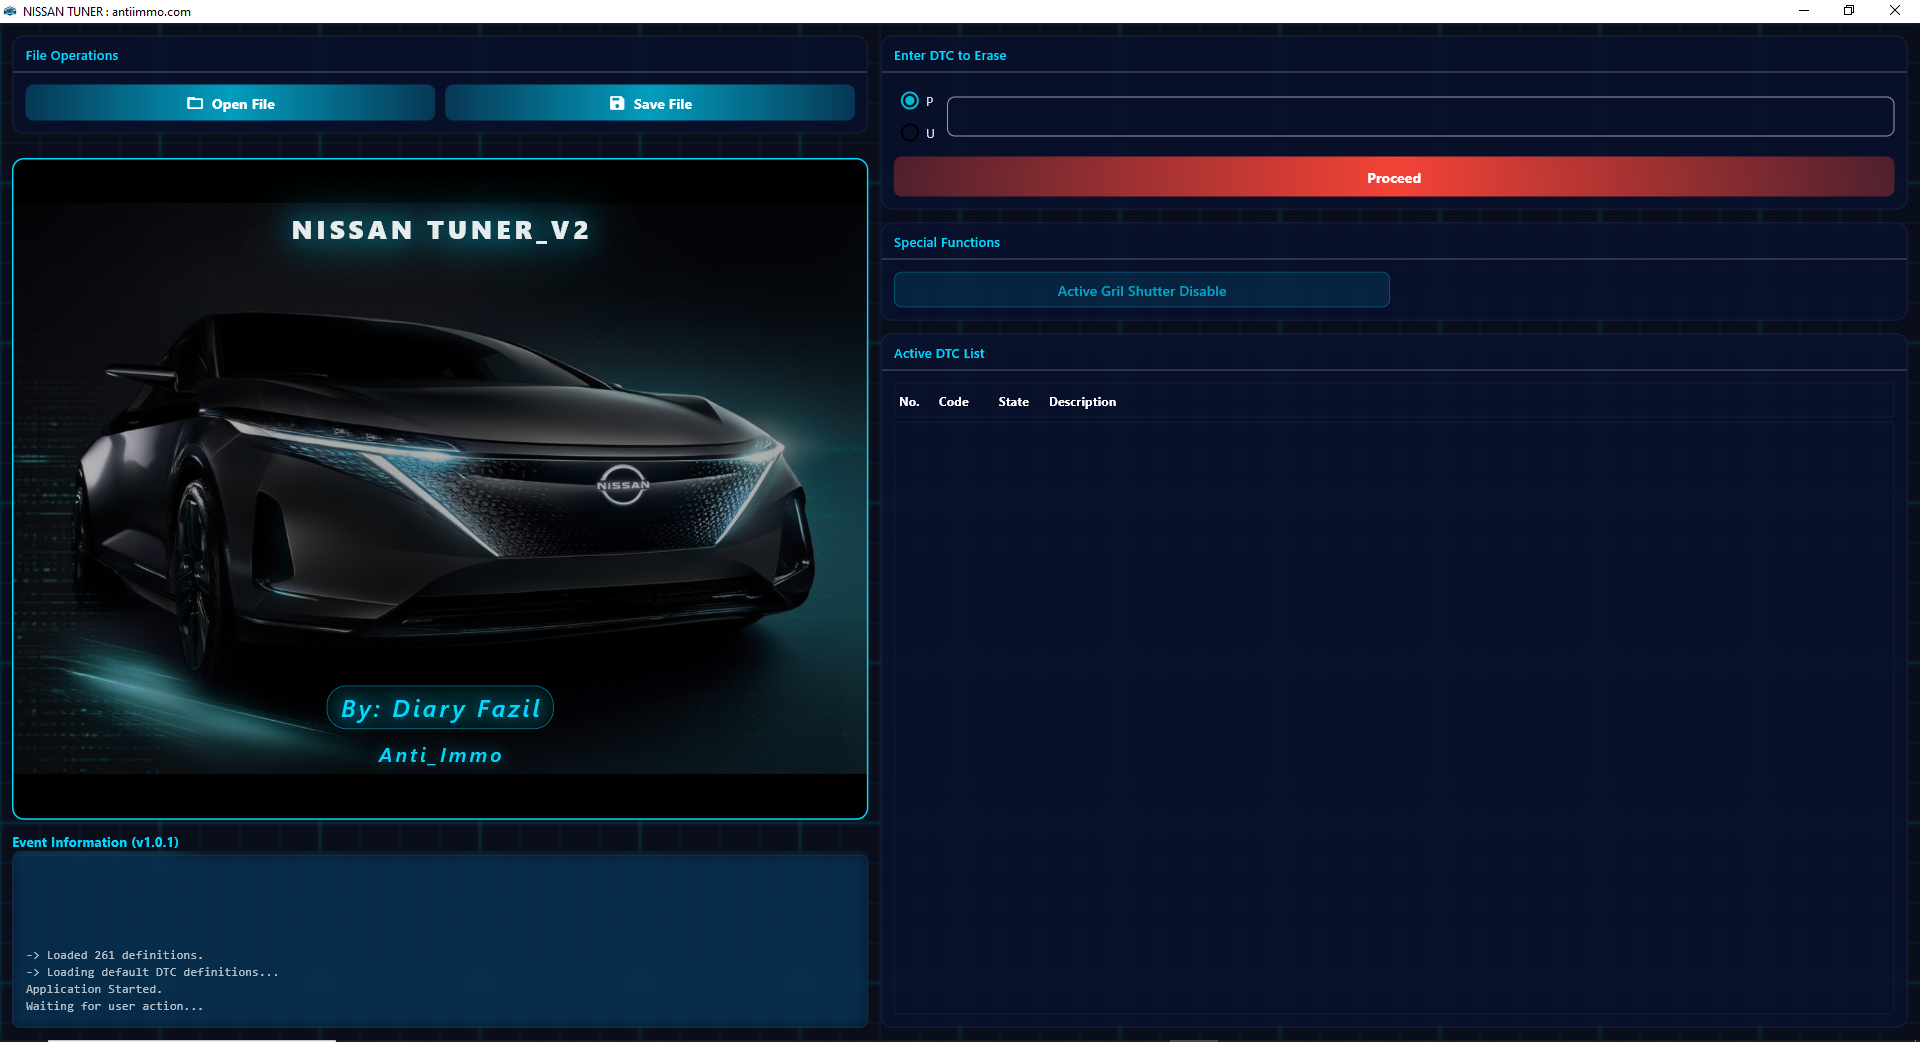Click the Enter DTC to Erase header
Screen dimensions: 1920x1042
point(950,55)
